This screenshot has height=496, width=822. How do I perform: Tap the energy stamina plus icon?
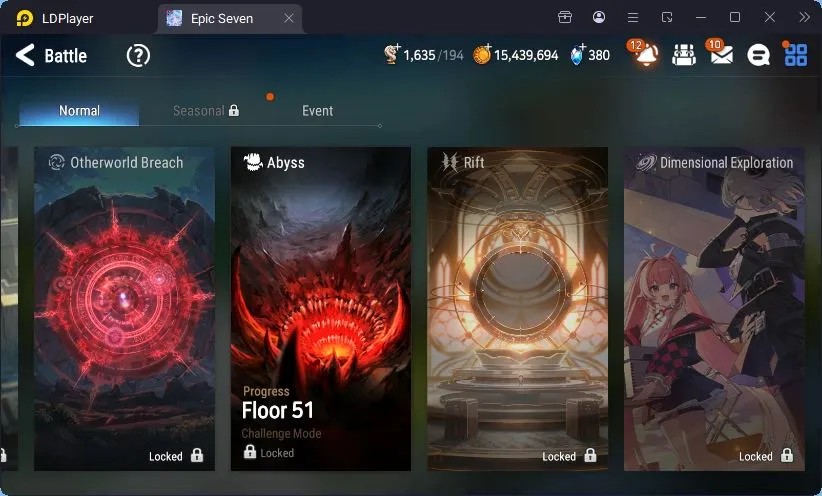392,54
